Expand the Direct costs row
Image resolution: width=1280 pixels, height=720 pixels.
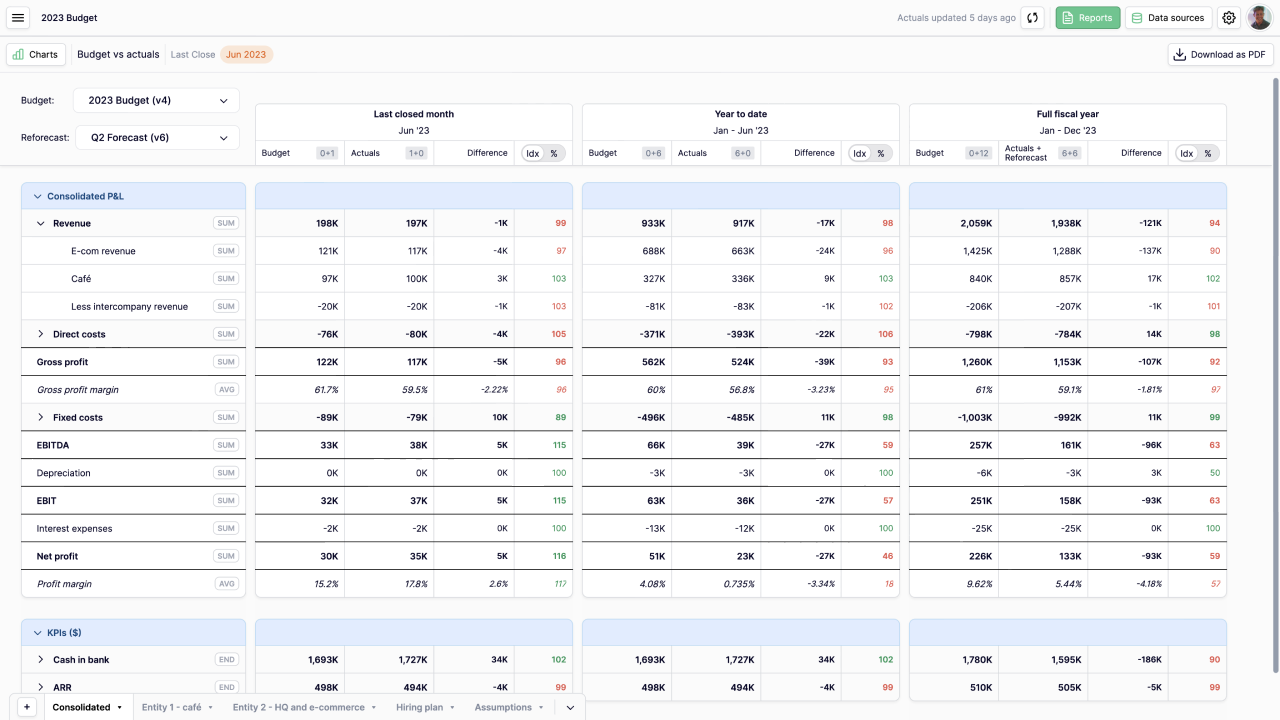pos(41,334)
